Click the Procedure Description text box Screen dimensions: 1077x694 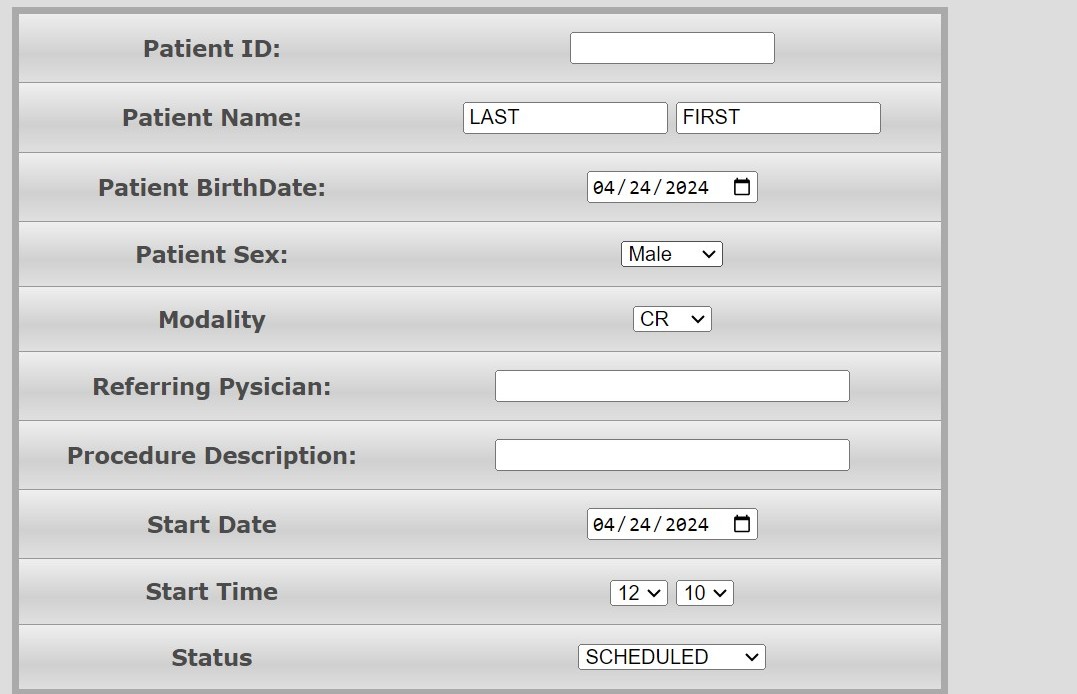point(672,455)
